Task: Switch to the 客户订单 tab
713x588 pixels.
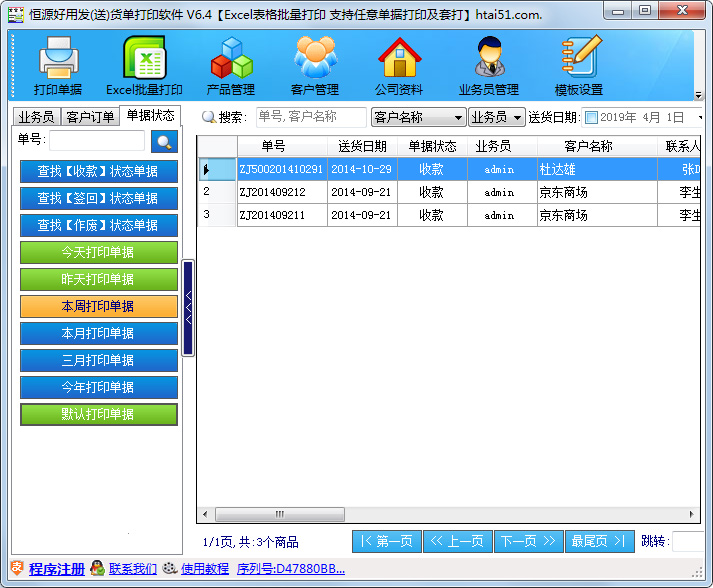Action: click(x=90, y=117)
